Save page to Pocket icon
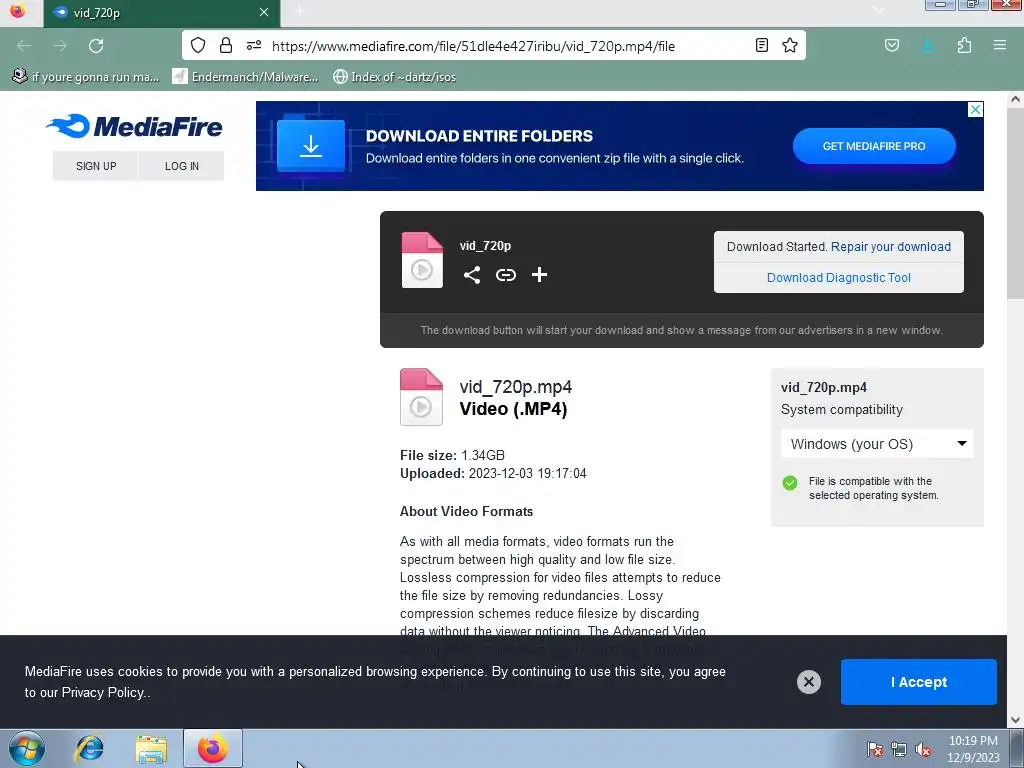1024x768 pixels. [x=892, y=45]
